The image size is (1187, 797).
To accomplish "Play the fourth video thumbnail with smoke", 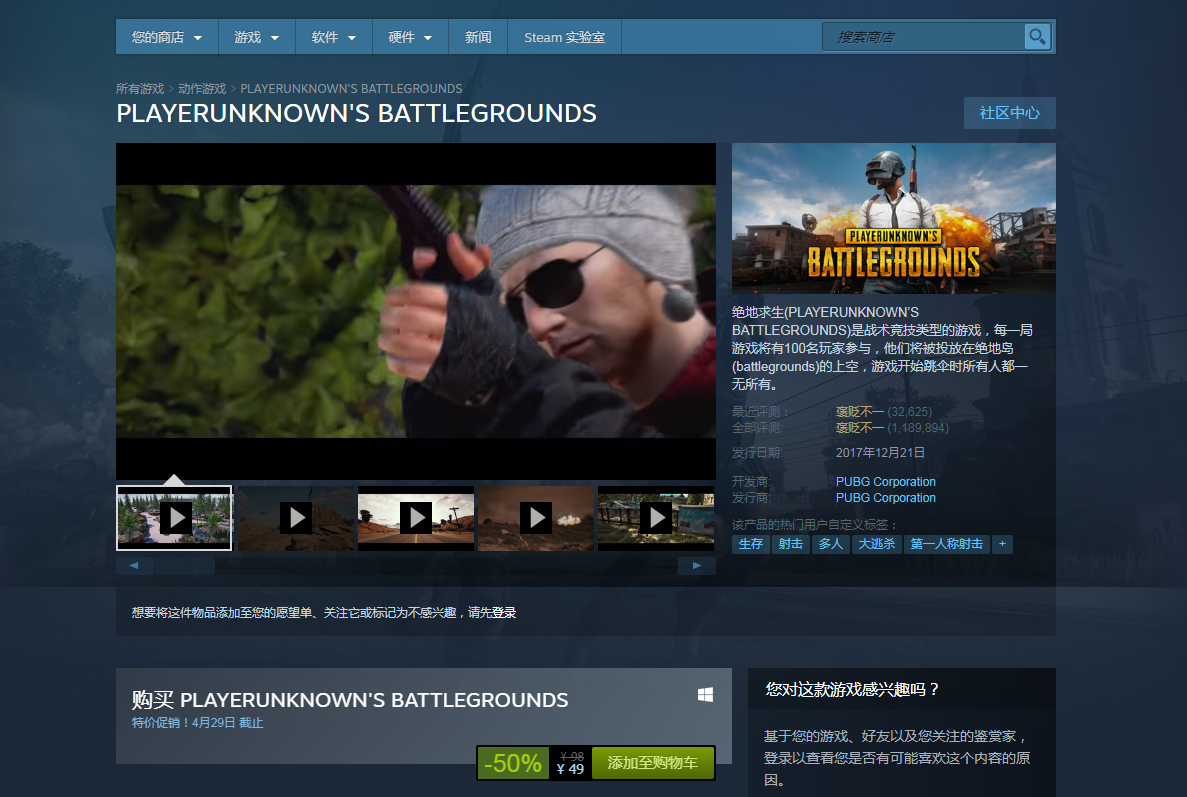I will pos(536,518).
